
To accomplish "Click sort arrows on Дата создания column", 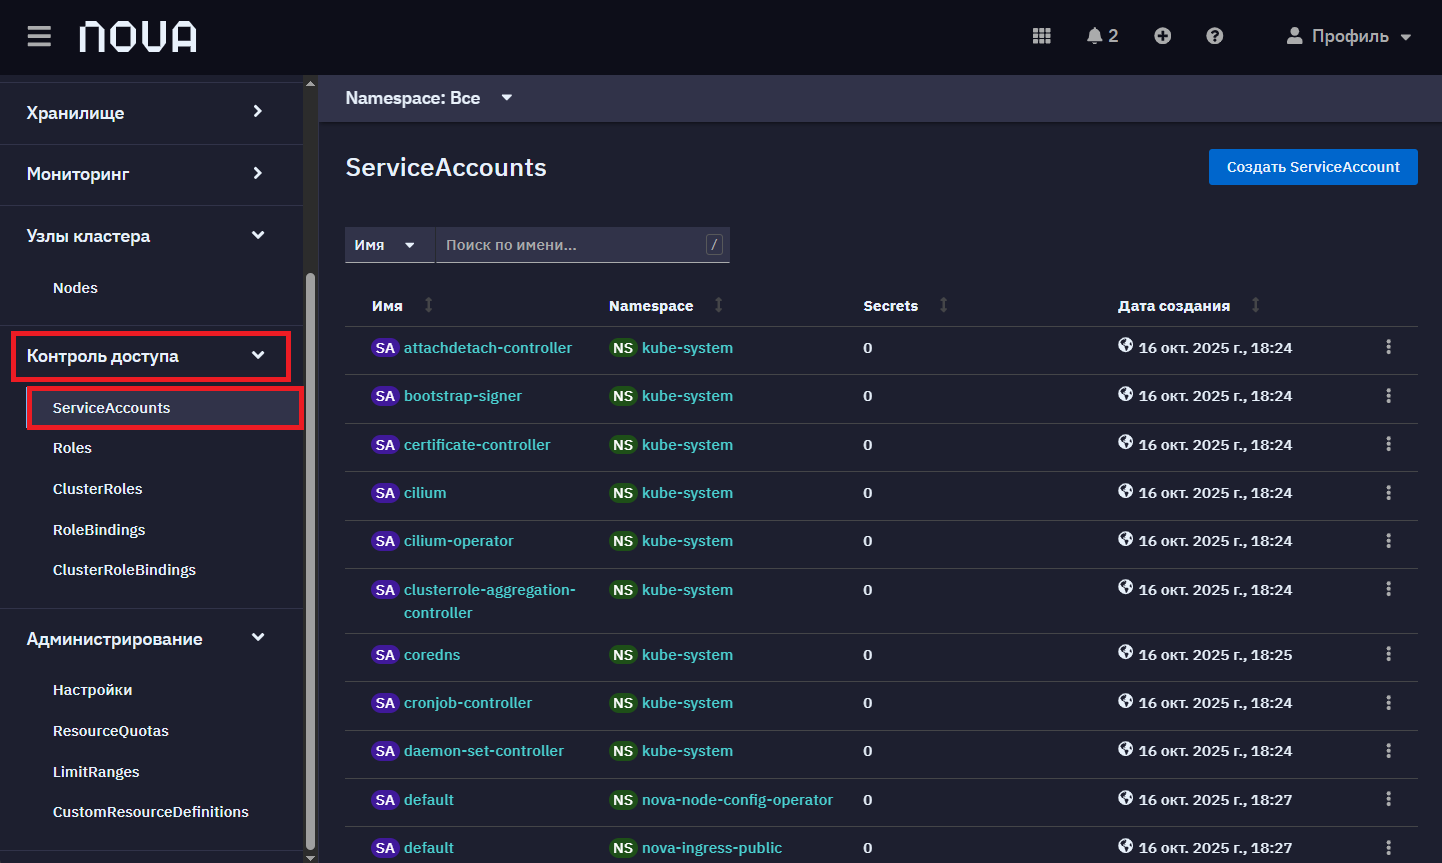I will click(x=1255, y=305).
